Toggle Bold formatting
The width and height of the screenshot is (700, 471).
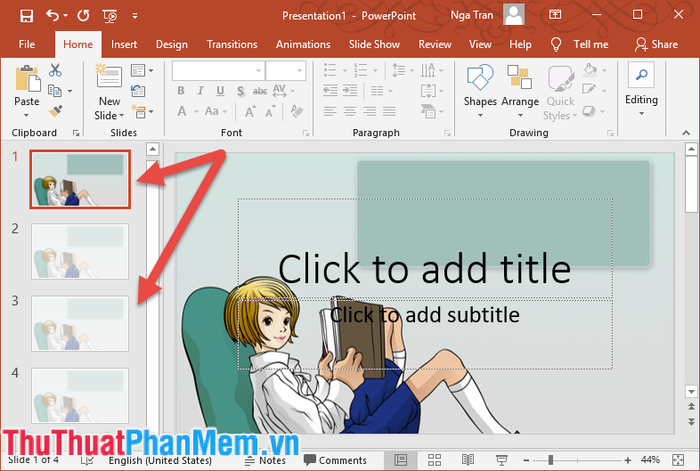point(181,91)
